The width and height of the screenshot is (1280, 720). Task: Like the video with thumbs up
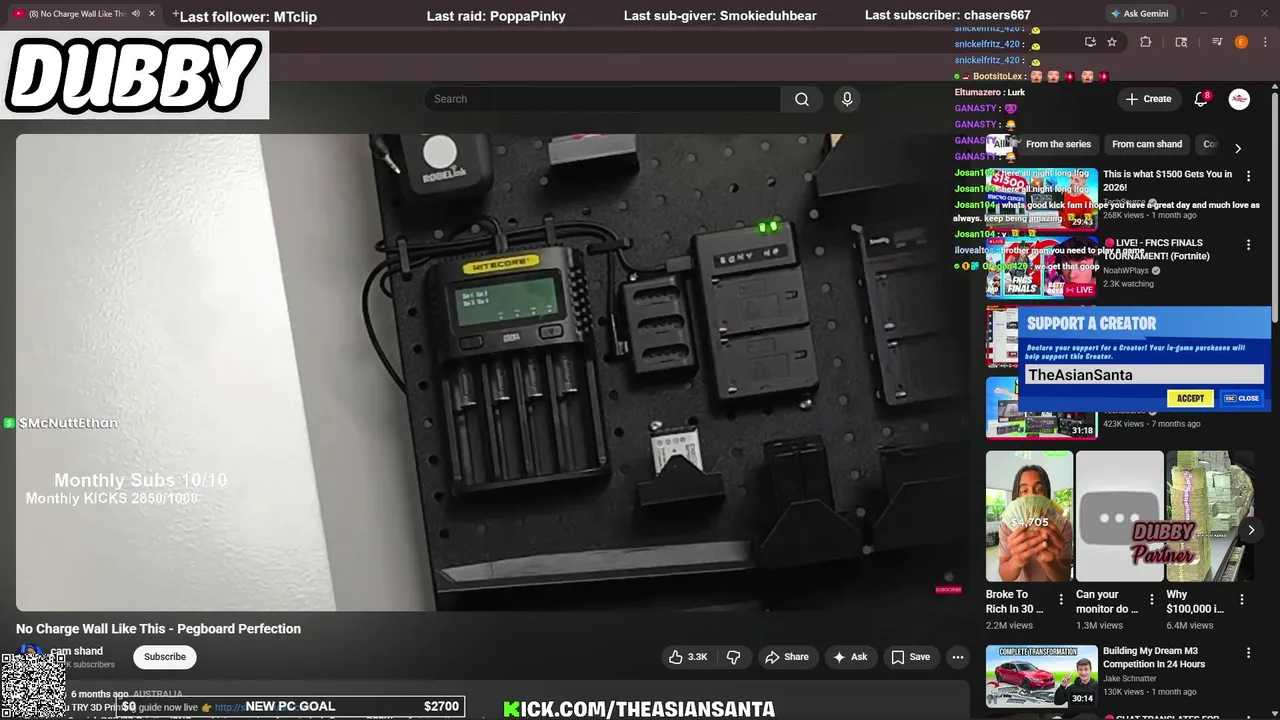pyautogui.click(x=688, y=657)
